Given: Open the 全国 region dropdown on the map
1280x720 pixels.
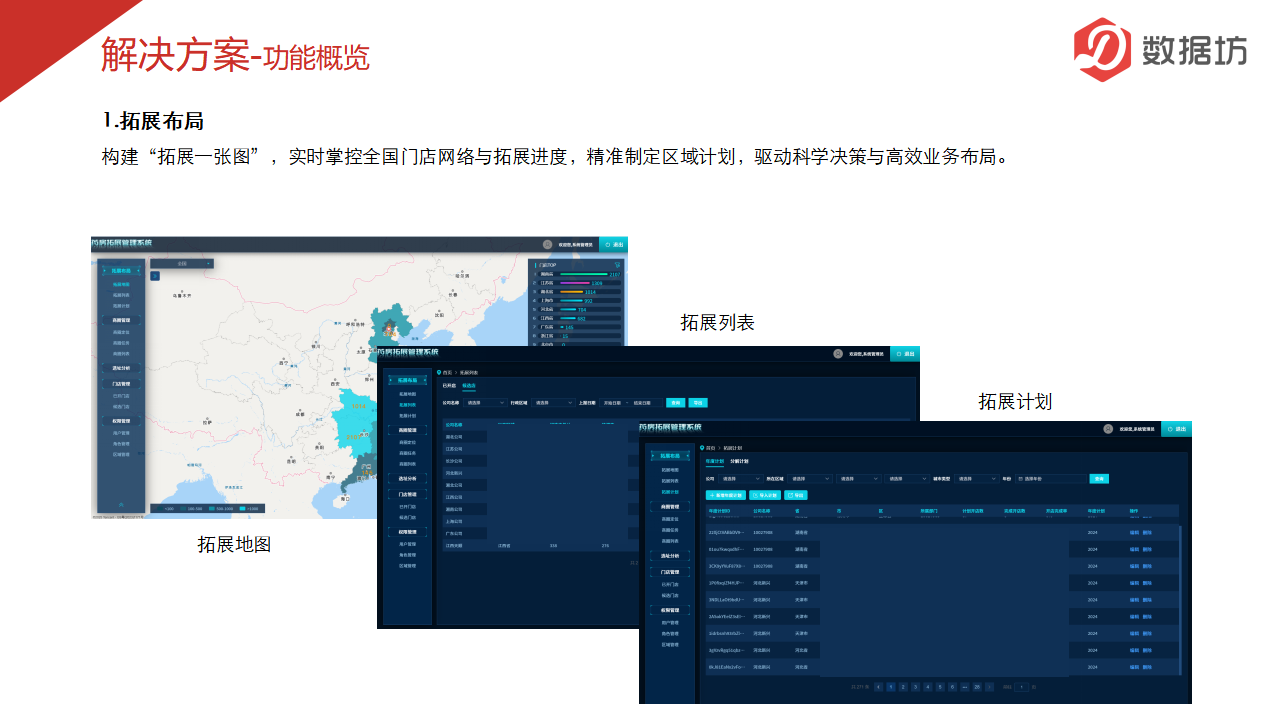Looking at the screenshot, I should click(x=182, y=263).
